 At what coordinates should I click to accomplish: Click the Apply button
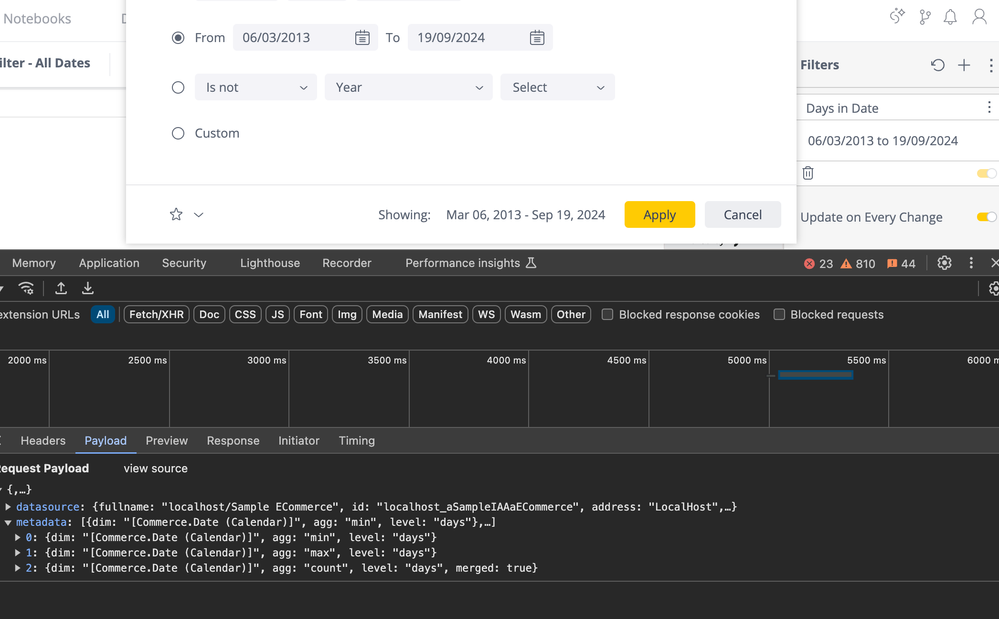point(659,215)
